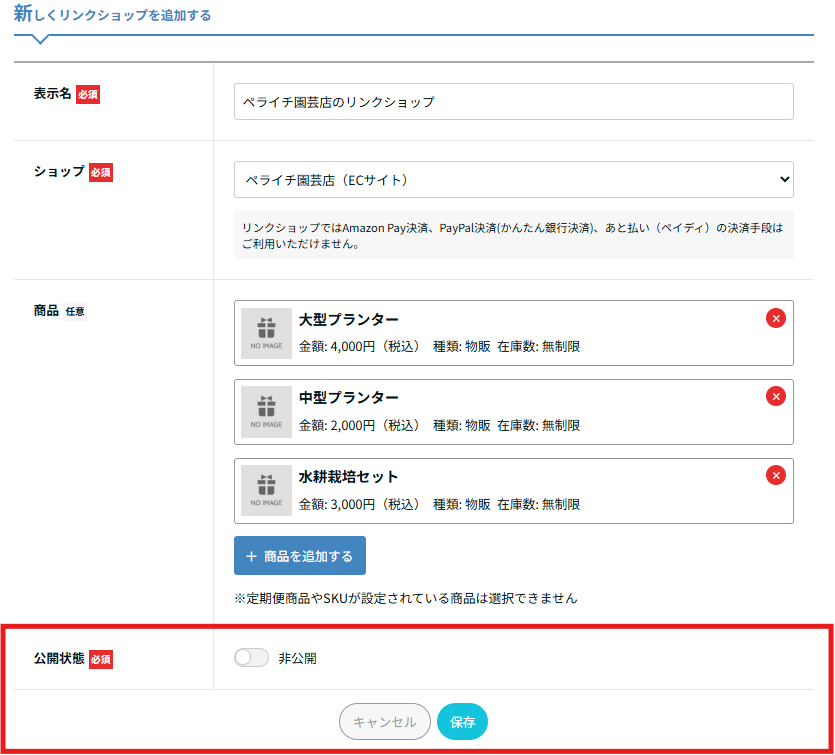The width and height of the screenshot is (835, 755).
Task: Click the 非公開 label beside the switch
Action: [297, 658]
